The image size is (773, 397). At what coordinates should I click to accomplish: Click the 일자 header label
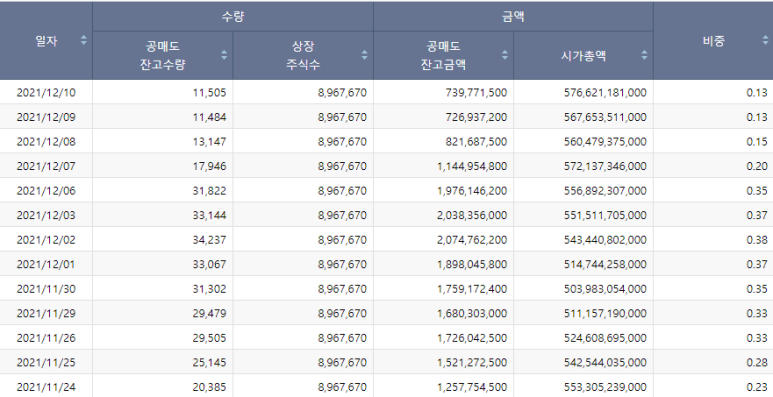[46, 41]
